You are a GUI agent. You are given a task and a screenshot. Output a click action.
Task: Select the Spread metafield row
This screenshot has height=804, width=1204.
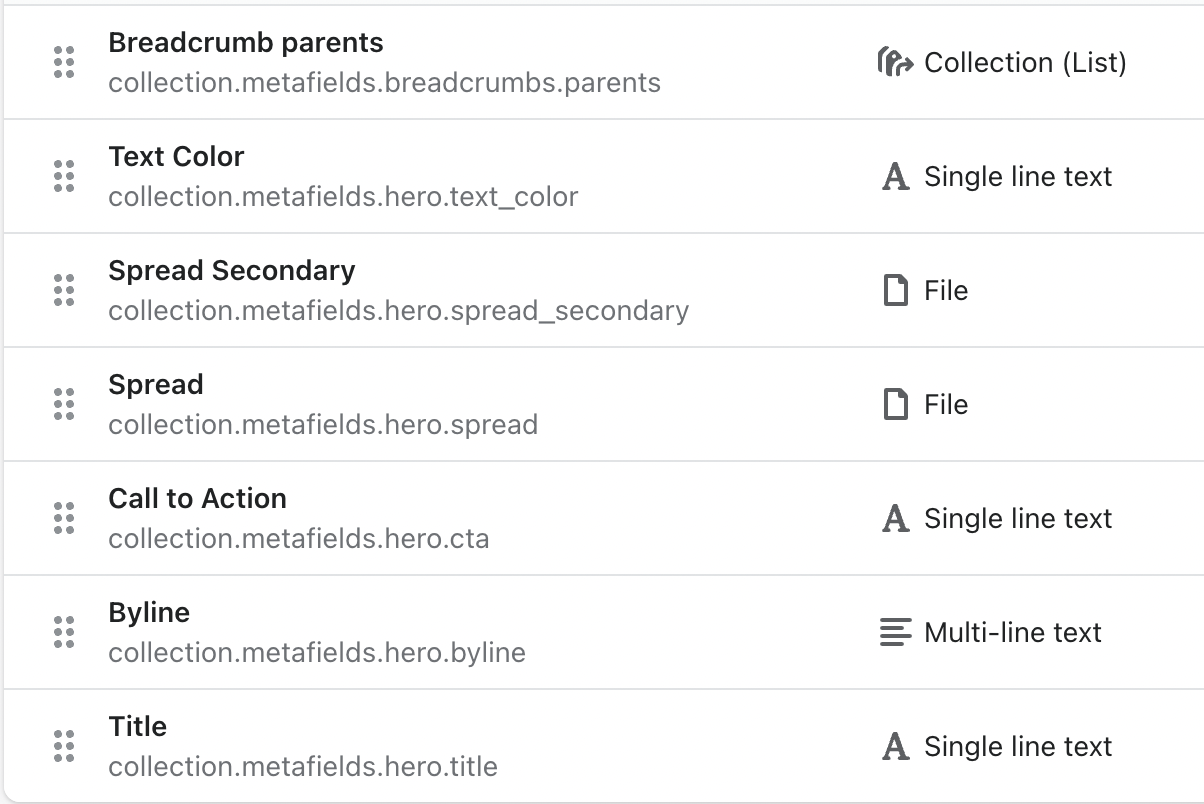(x=400, y=404)
